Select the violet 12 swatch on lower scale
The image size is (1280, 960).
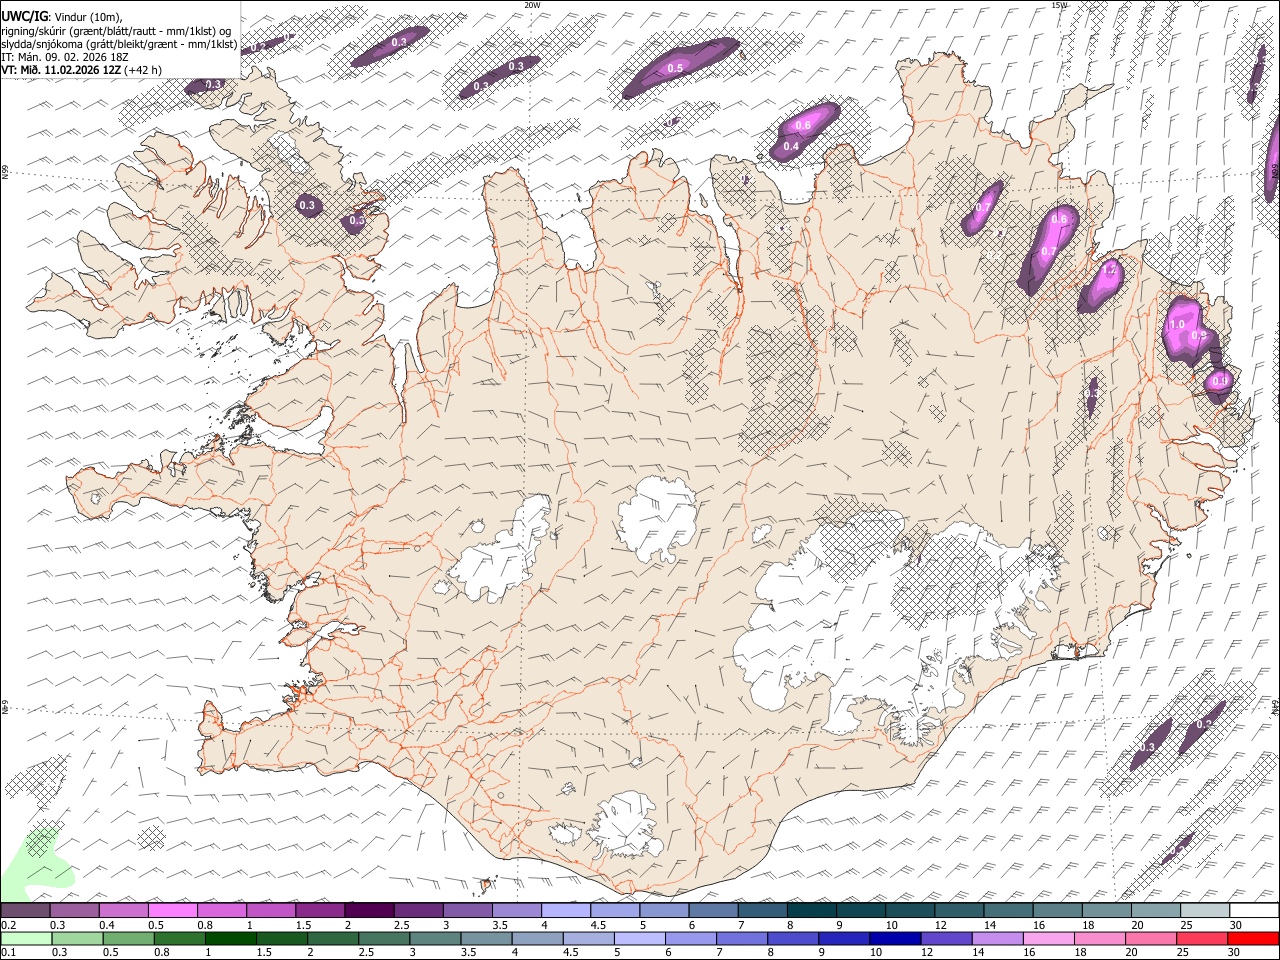947,938
